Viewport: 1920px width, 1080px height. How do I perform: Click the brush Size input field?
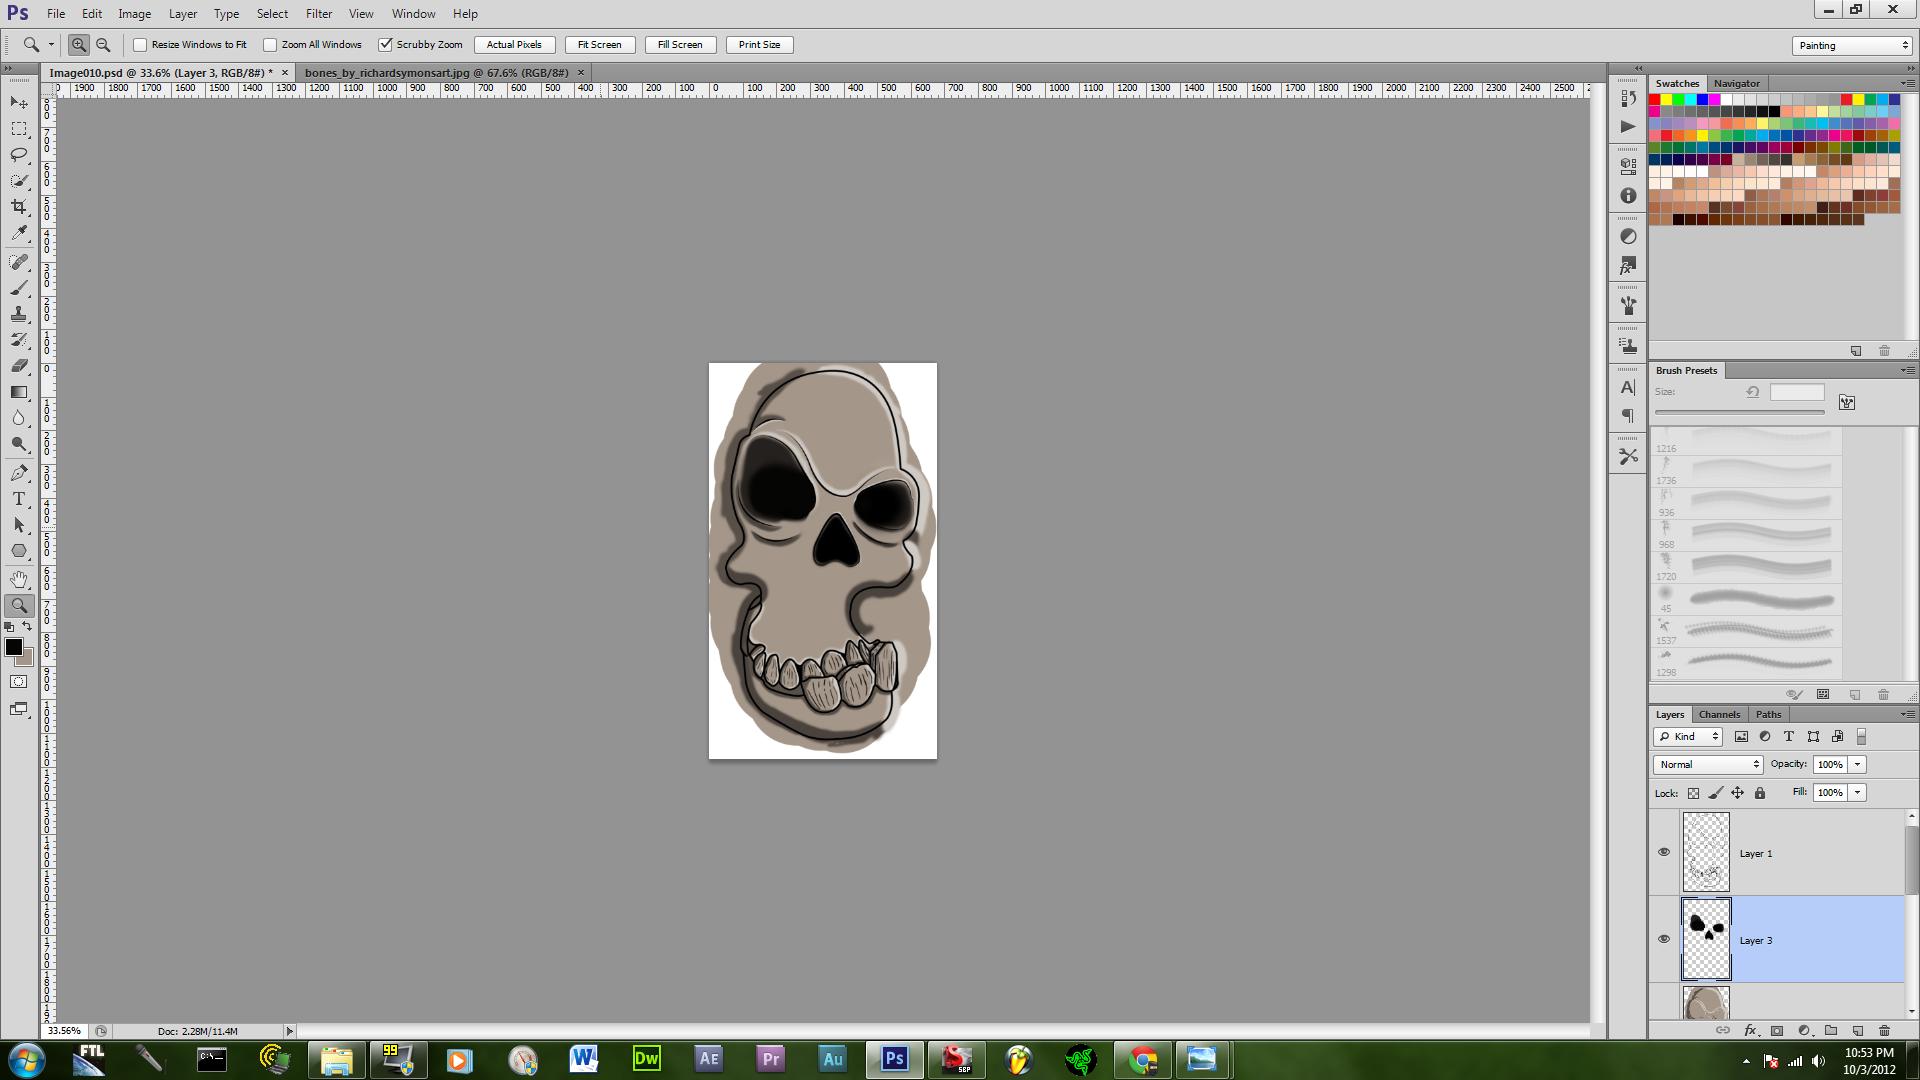pyautogui.click(x=1797, y=392)
